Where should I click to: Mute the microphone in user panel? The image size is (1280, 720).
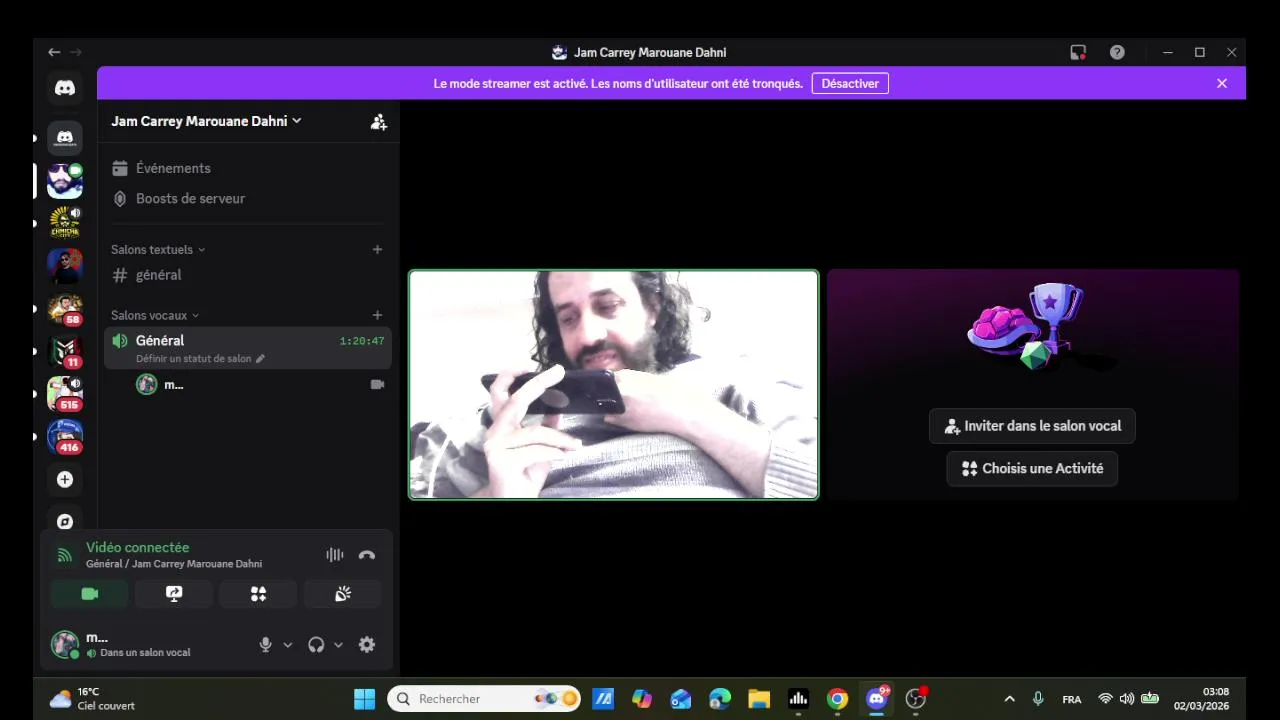[265, 645]
